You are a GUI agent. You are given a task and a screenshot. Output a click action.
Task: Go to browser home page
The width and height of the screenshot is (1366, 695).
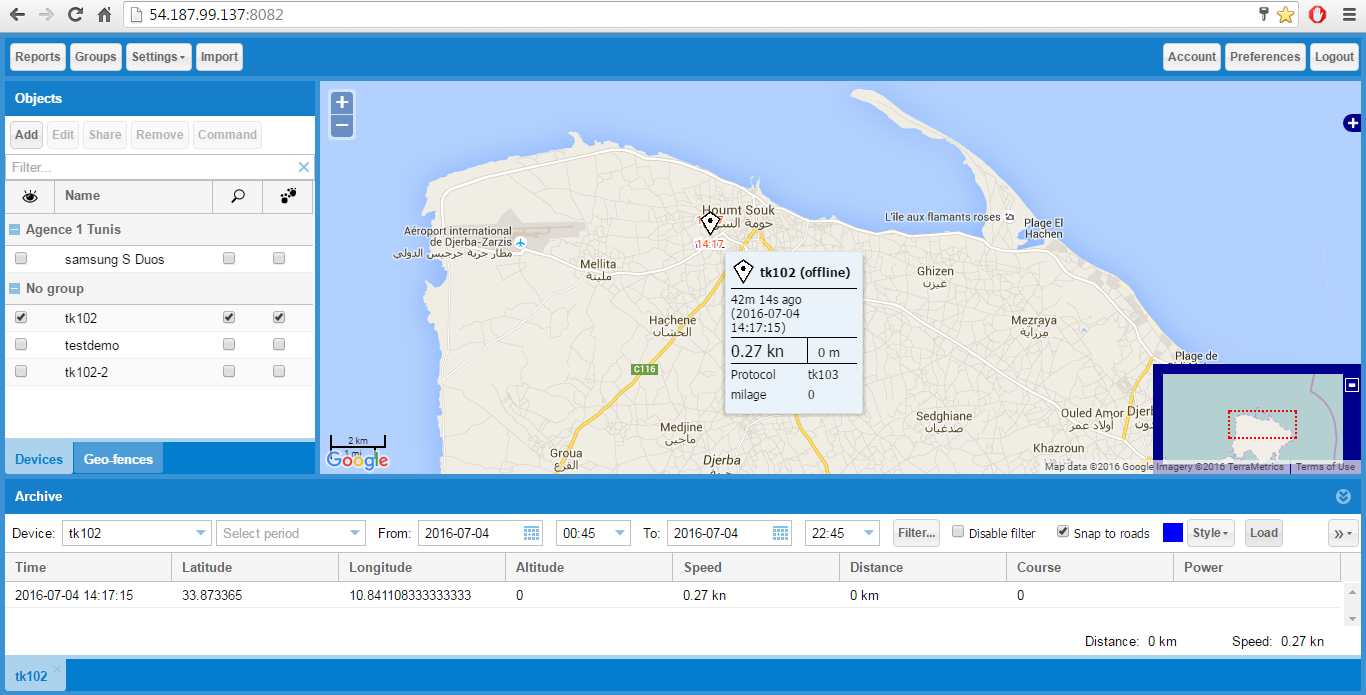click(104, 15)
